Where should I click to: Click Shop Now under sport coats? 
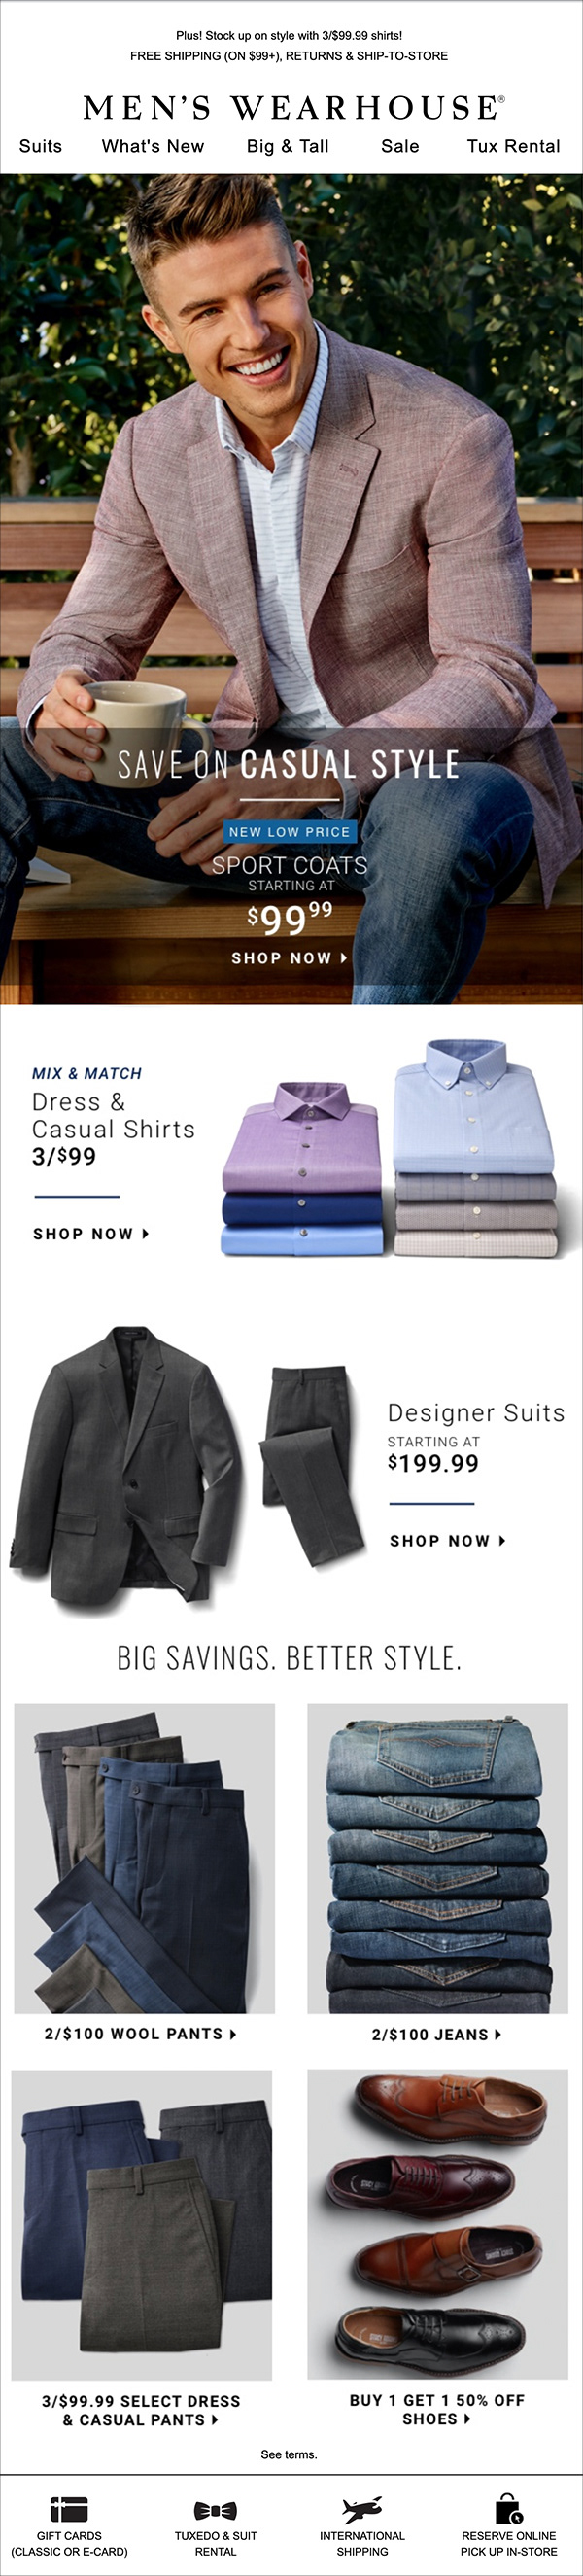click(x=290, y=958)
